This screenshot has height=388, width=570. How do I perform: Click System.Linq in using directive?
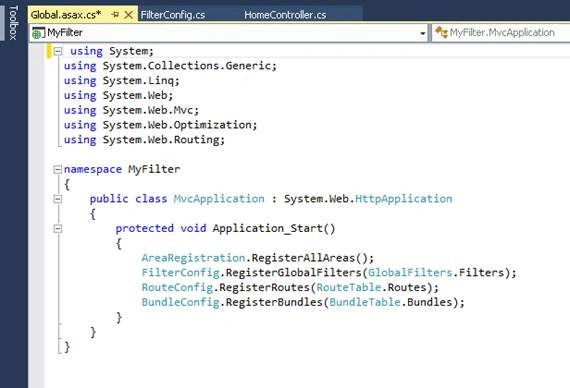(141, 81)
